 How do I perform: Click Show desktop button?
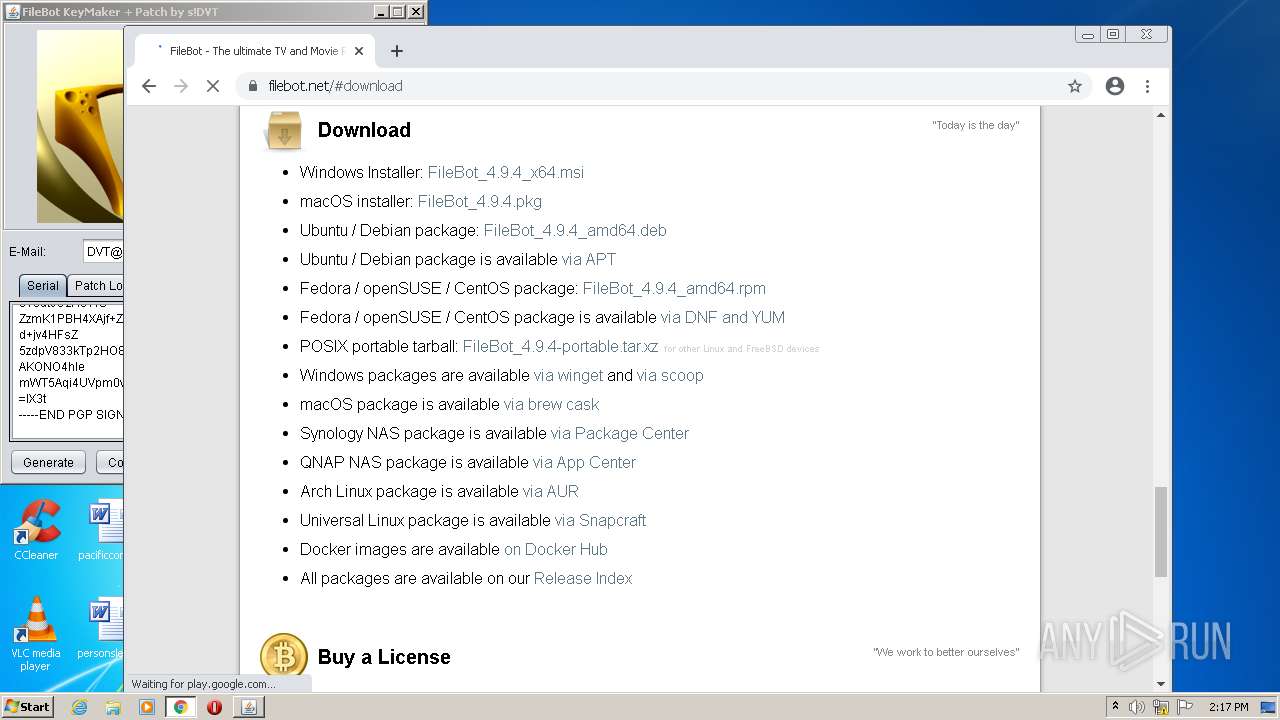tap(1269, 707)
